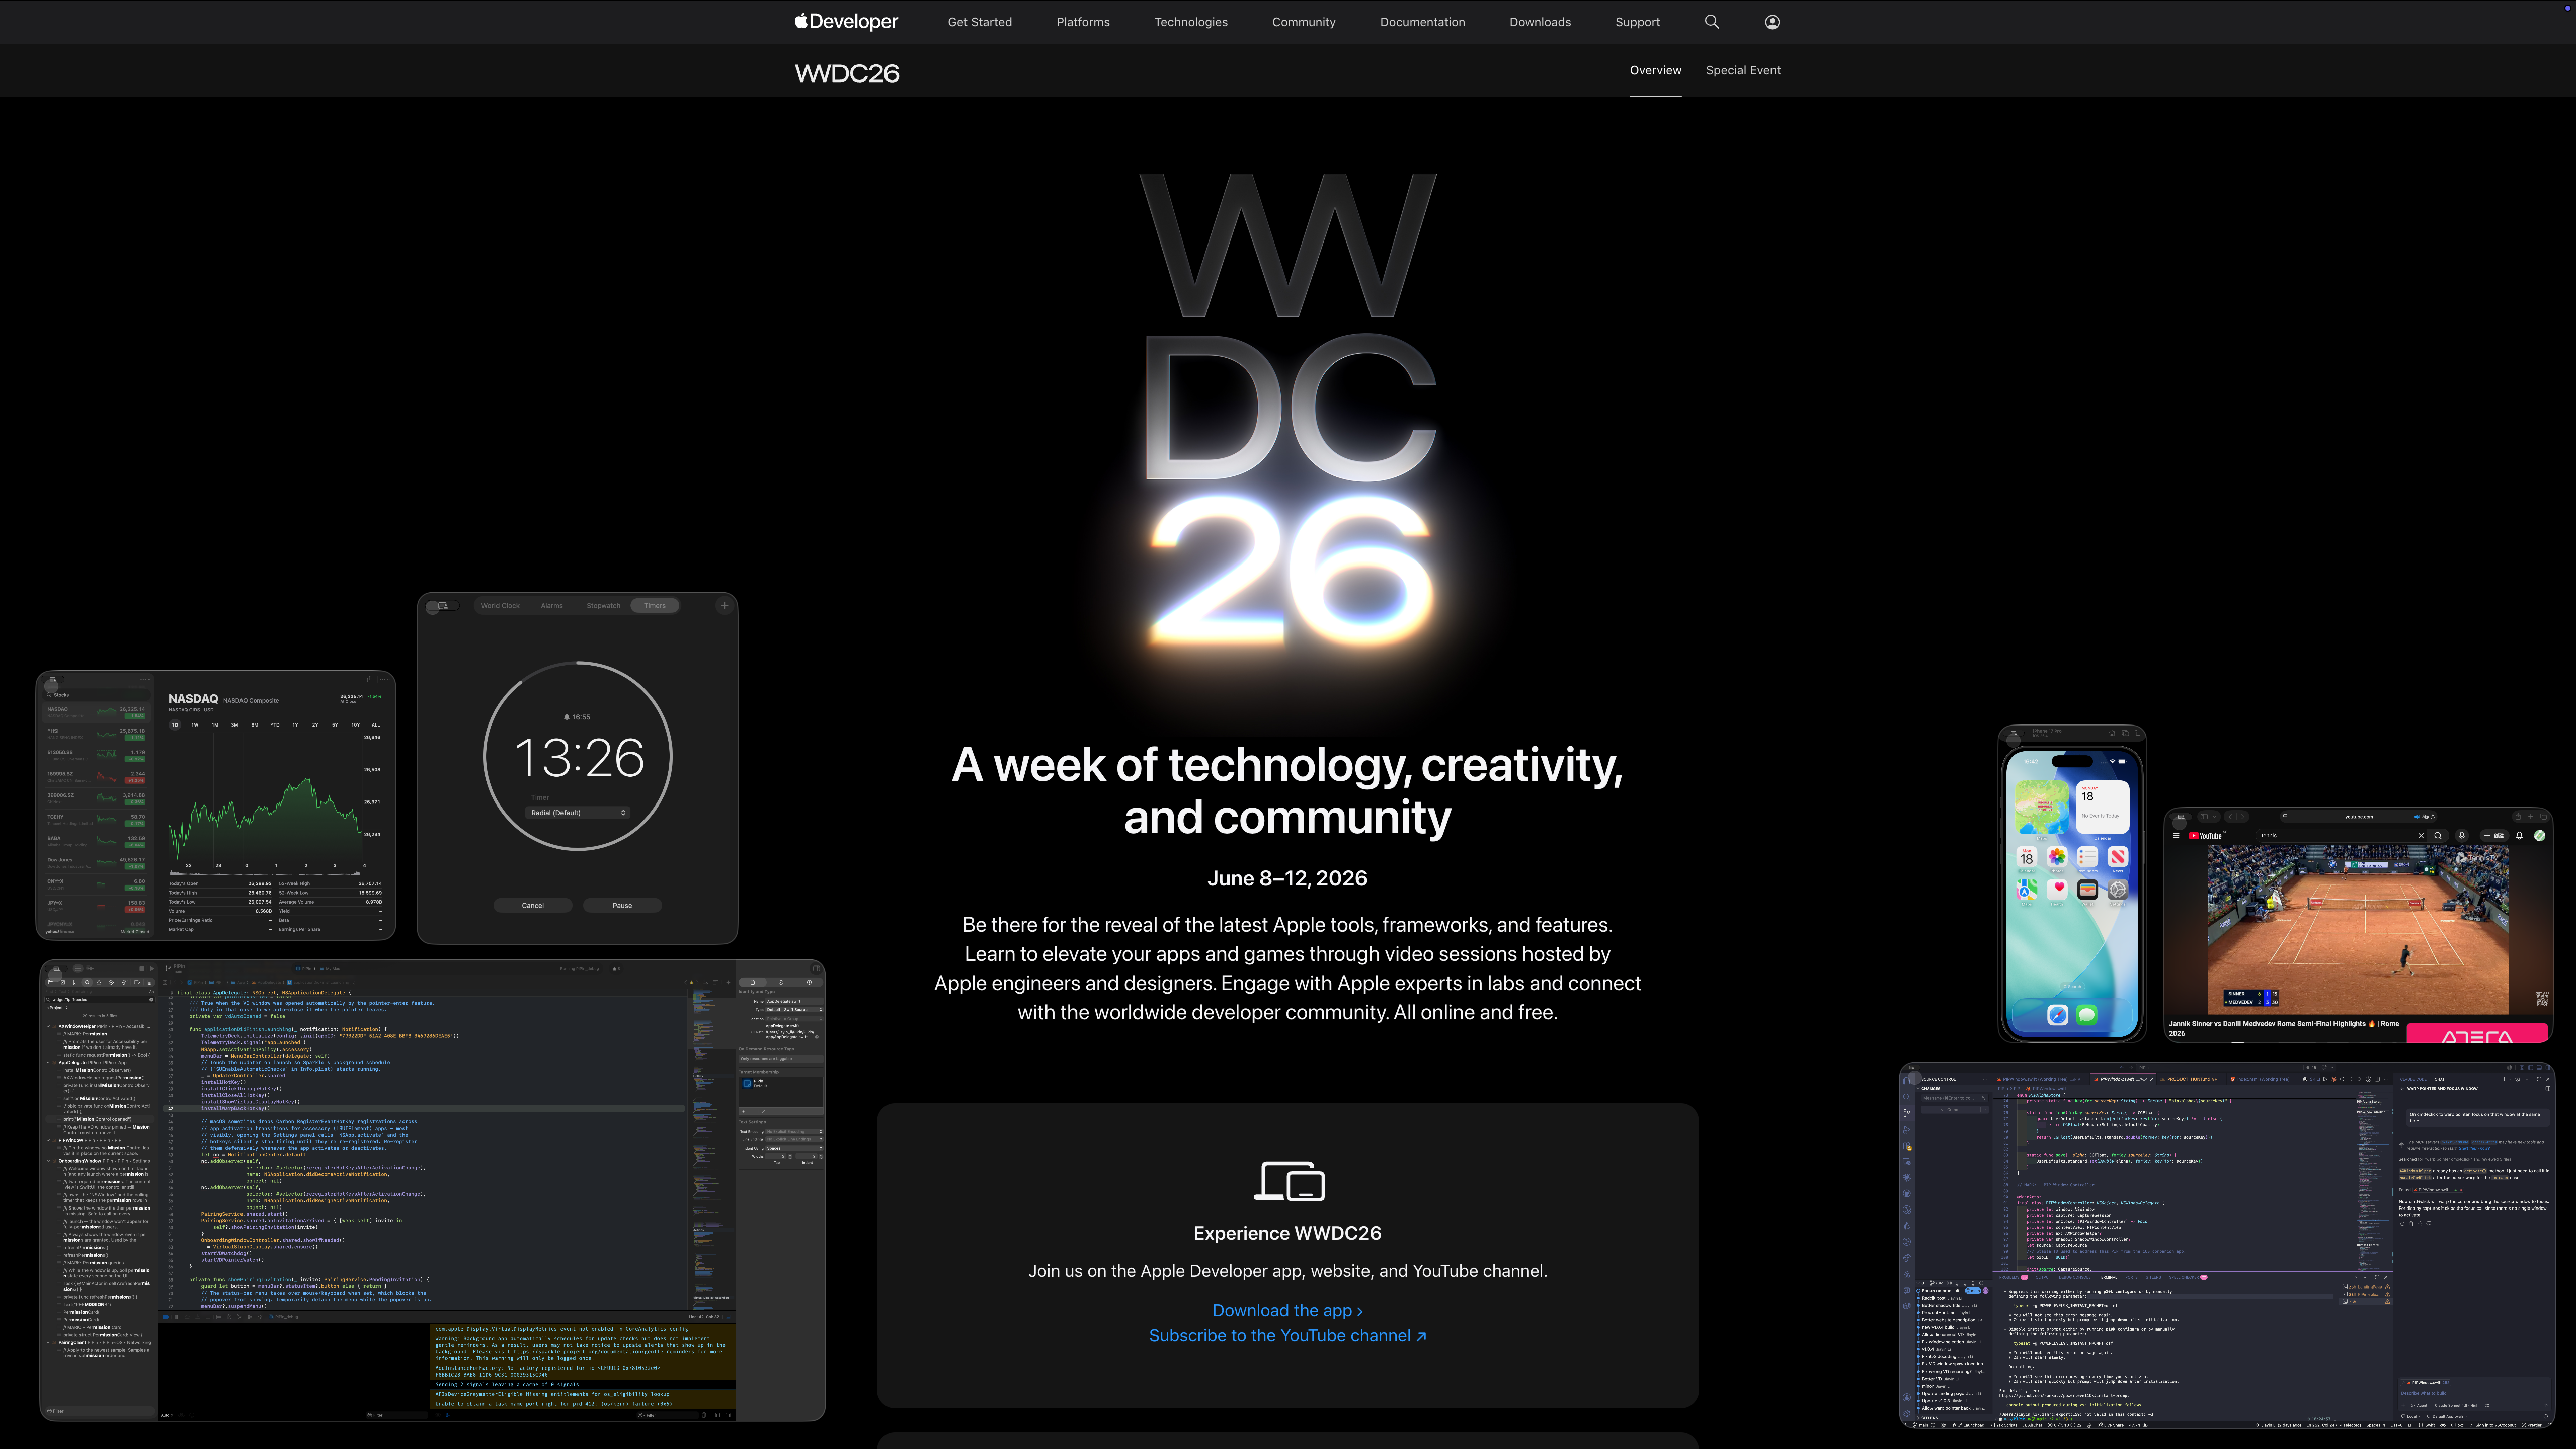Toggle Xcode find match-case Aa option
Screen dimensions: 2576x1449
tap(151, 992)
